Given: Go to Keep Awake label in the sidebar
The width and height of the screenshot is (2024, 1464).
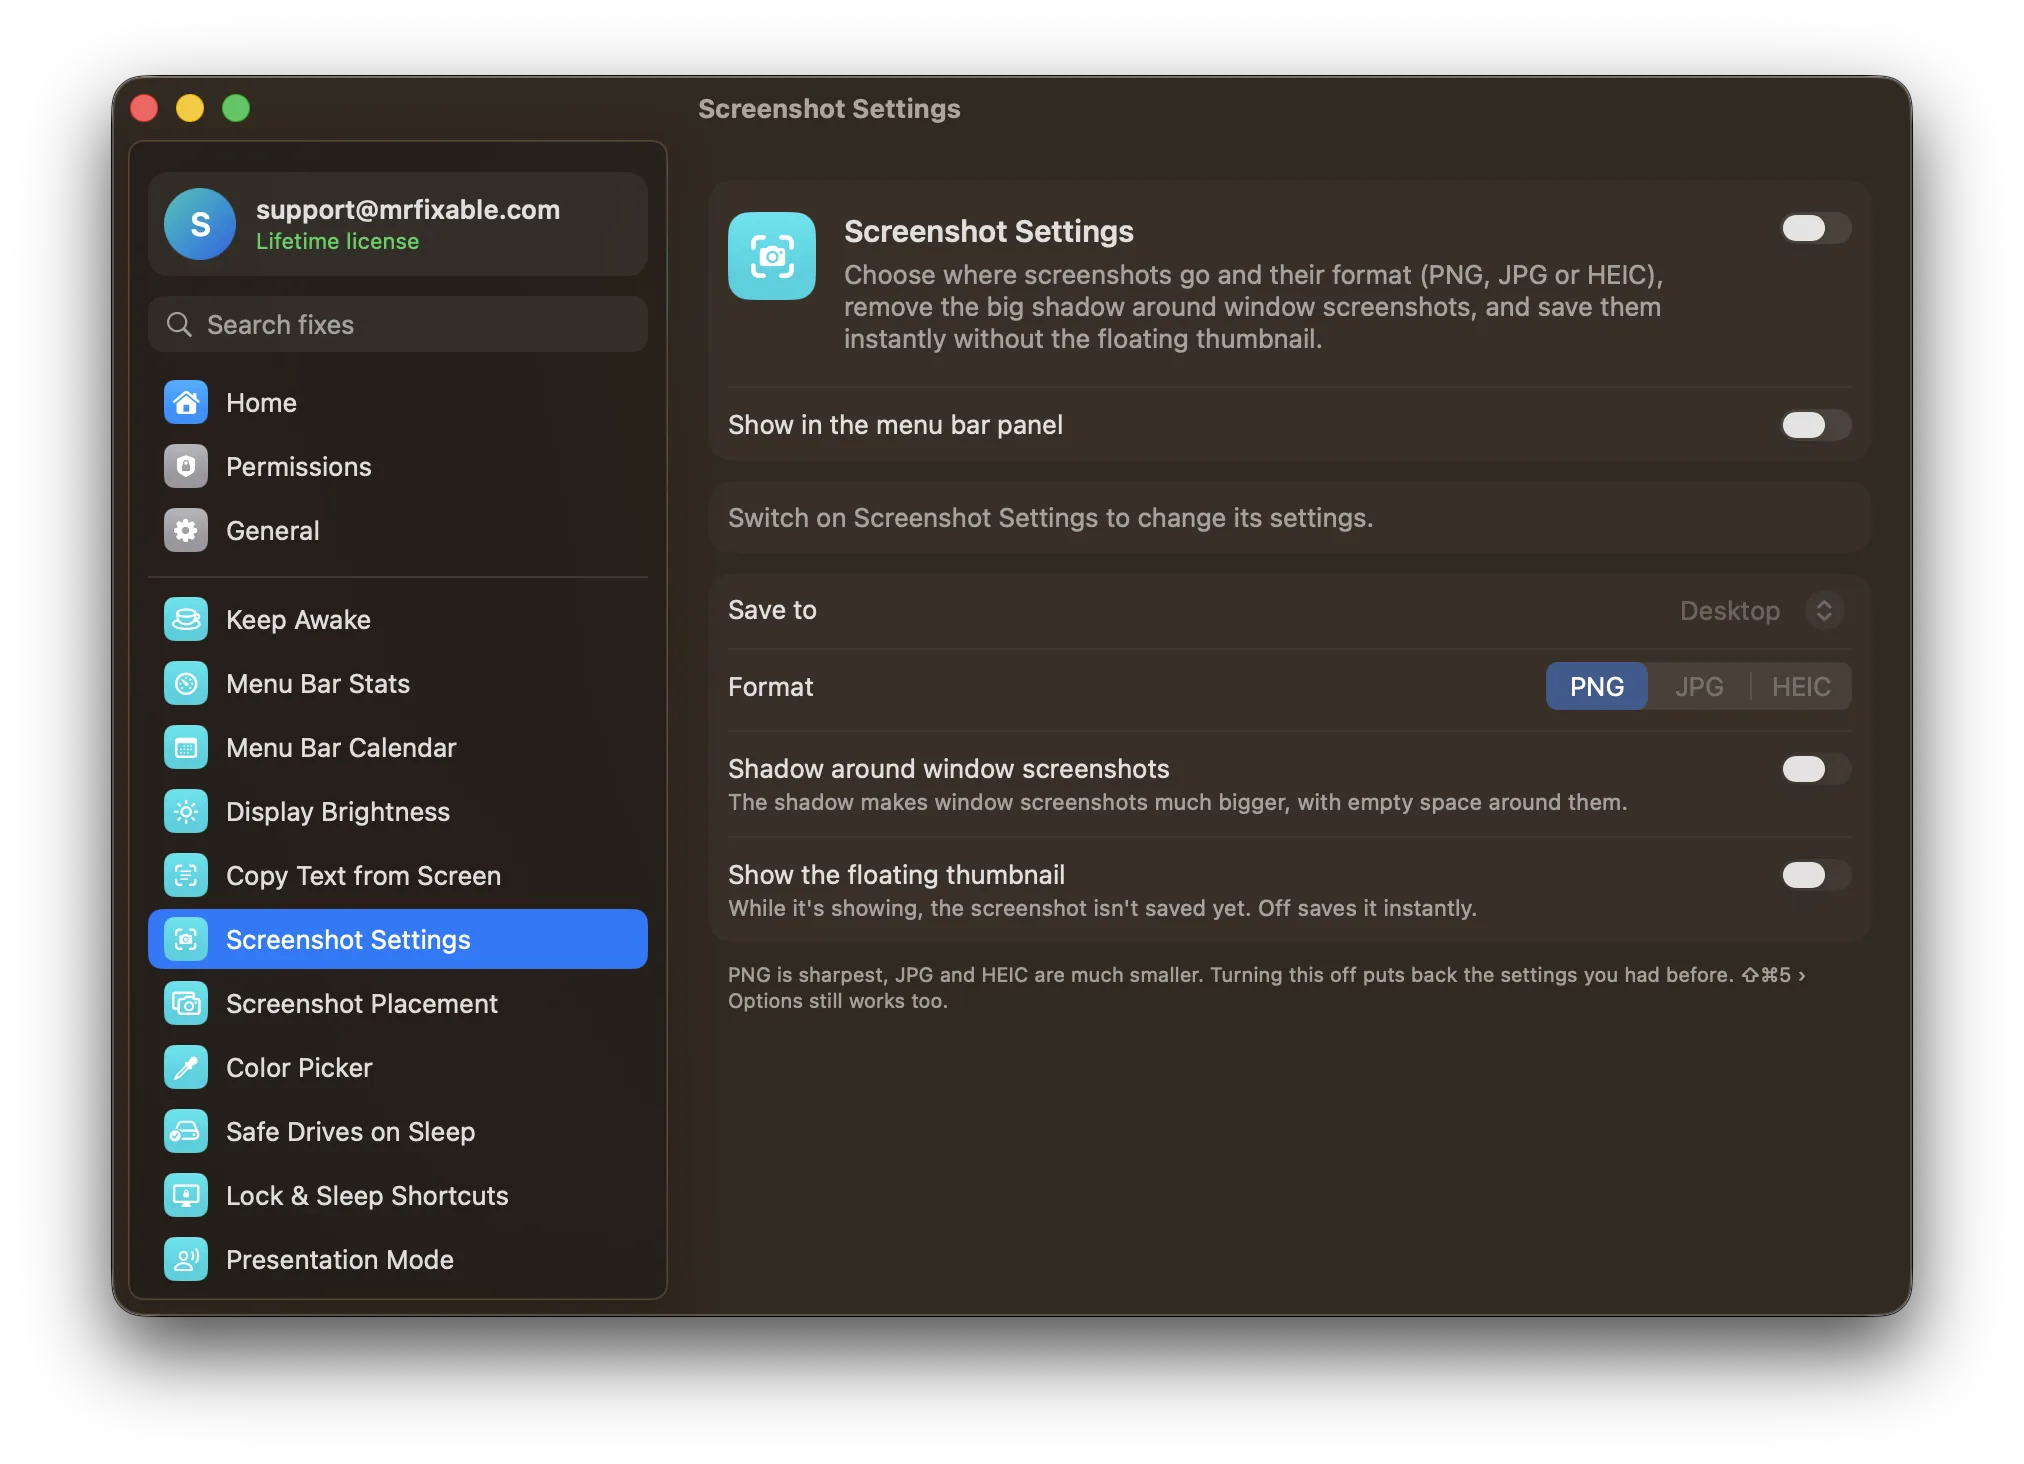Looking at the screenshot, I should coord(298,619).
